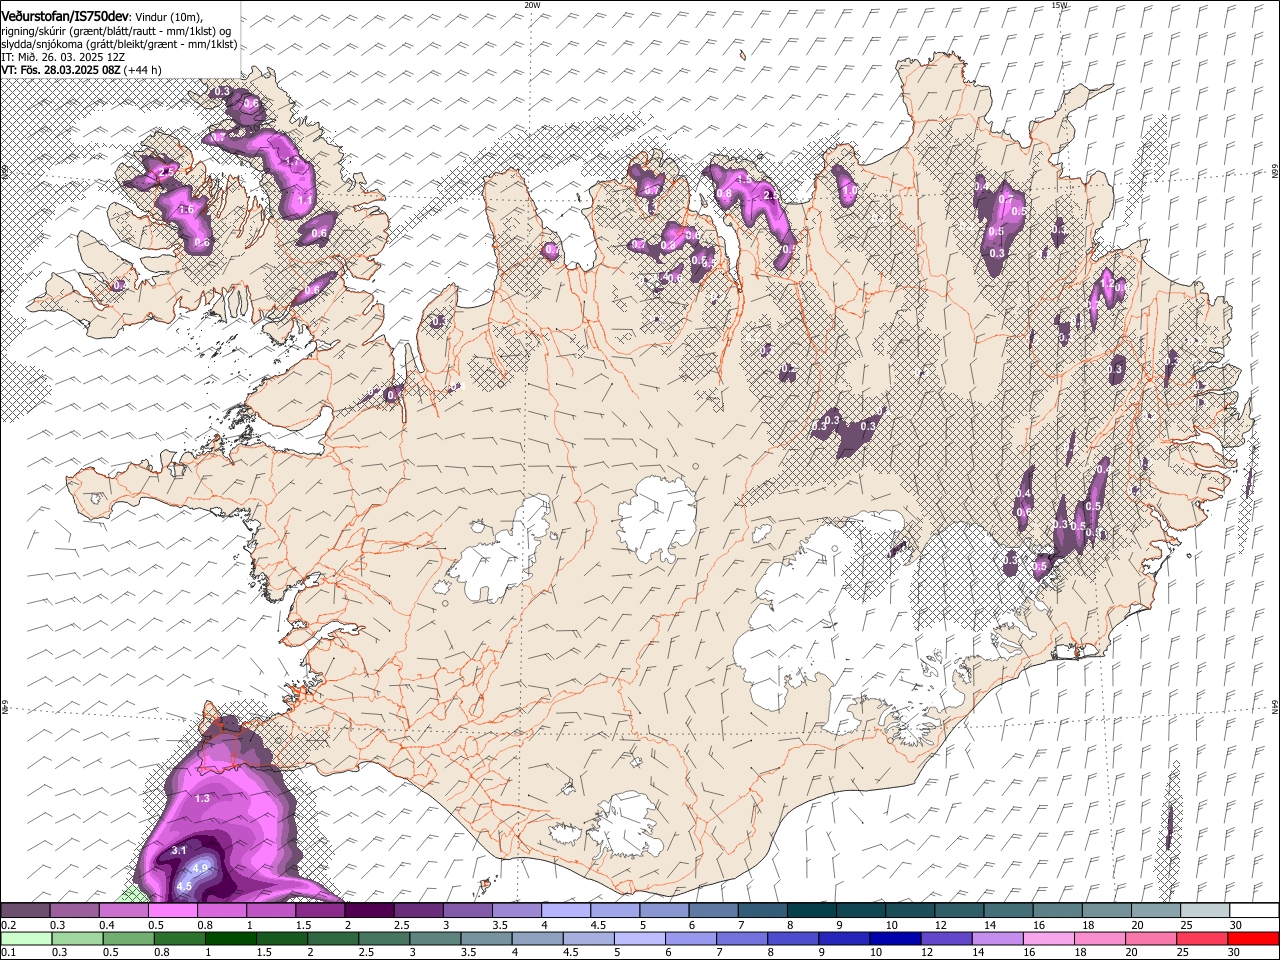Click the '12' label on the upper scale

click(939, 925)
